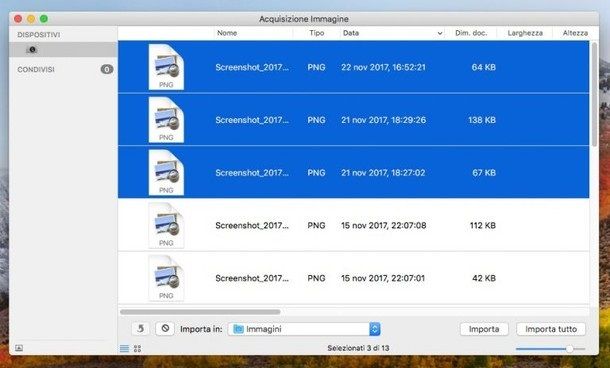Image resolution: width=610 pixels, height=368 pixels.
Task: Sort by the Data column header
Action: tap(351, 33)
